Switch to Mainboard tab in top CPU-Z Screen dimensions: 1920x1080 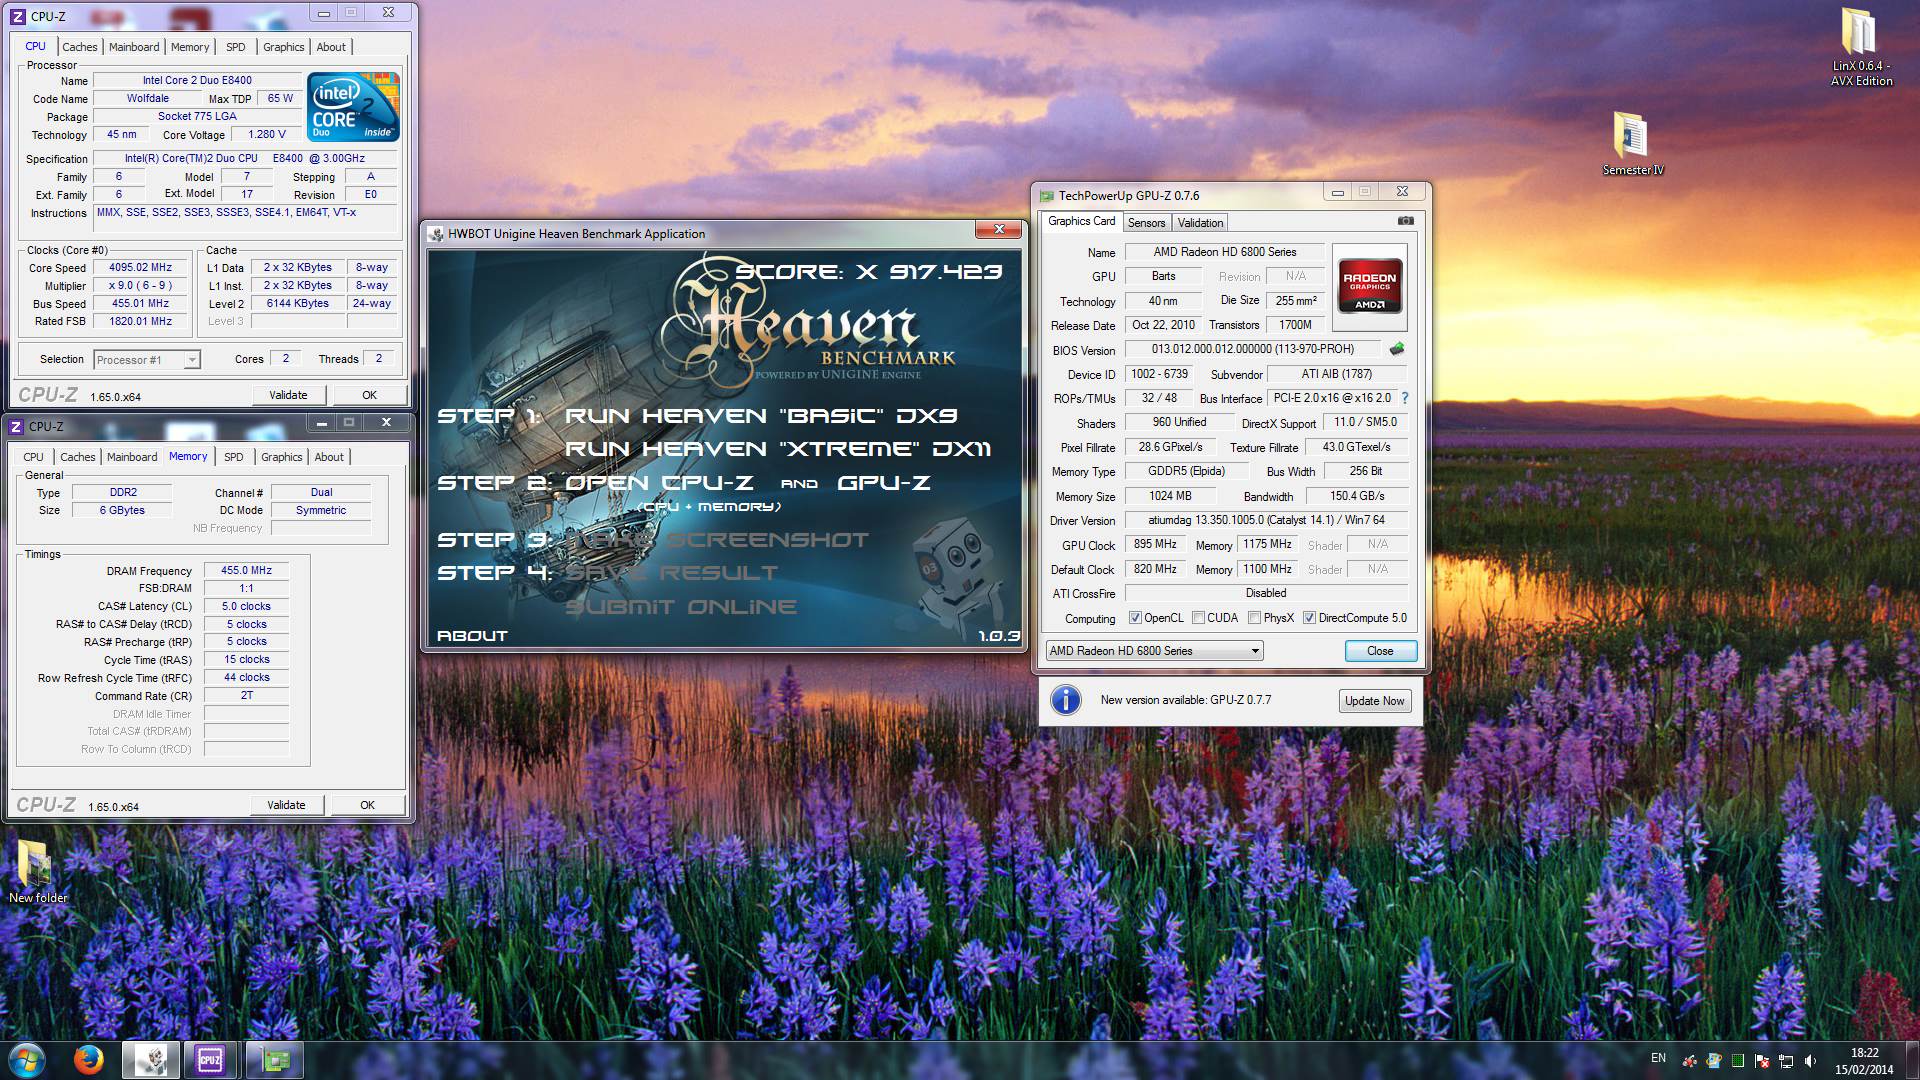tap(134, 47)
